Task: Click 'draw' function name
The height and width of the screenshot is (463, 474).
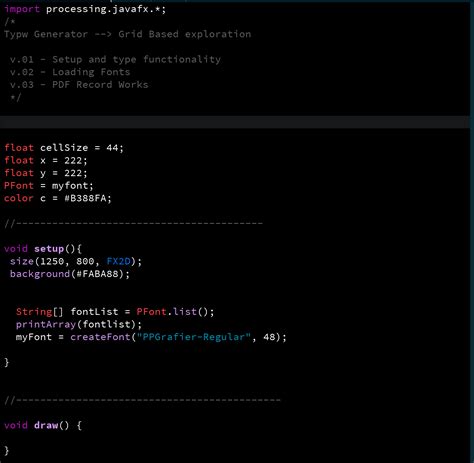Action: click(46, 426)
